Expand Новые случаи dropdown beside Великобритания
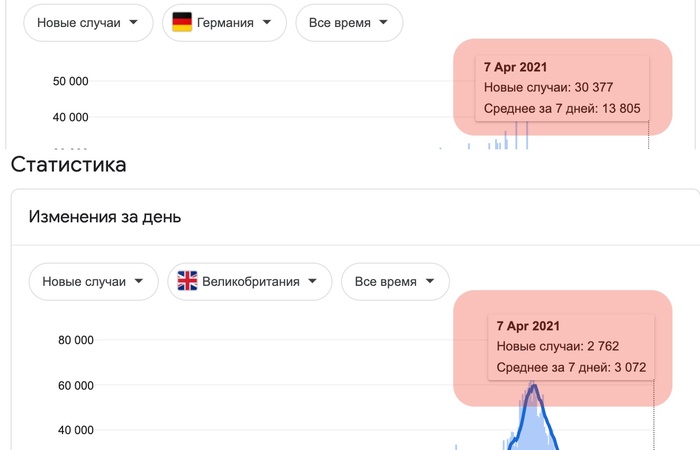The image size is (700, 450). pyautogui.click(x=93, y=282)
